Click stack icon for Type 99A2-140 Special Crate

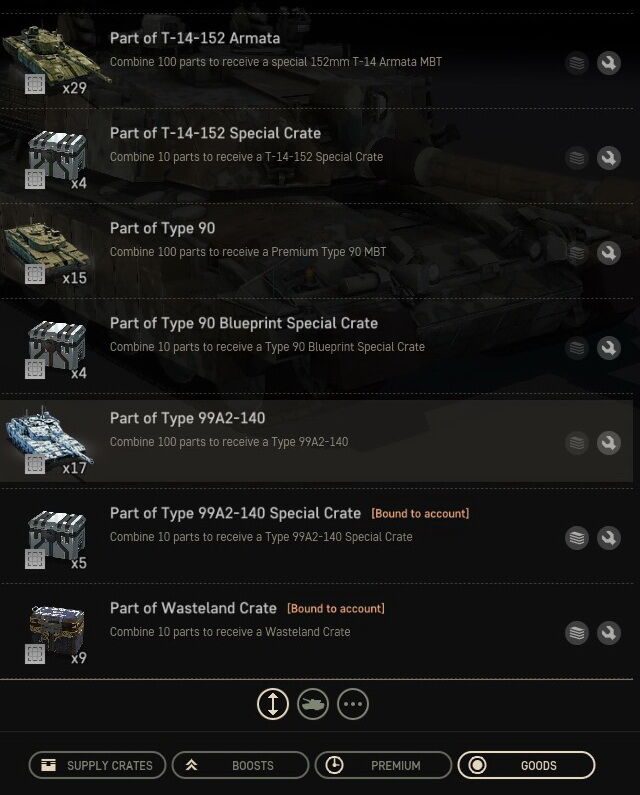(577, 538)
